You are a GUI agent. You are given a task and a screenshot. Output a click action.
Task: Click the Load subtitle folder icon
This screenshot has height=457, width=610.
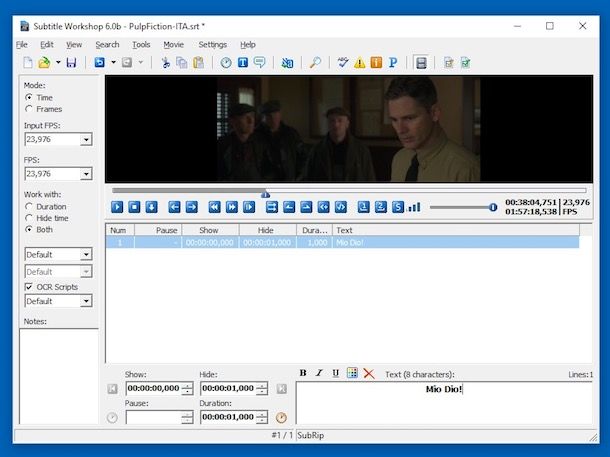pyautogui.click(x=44, y=63)
